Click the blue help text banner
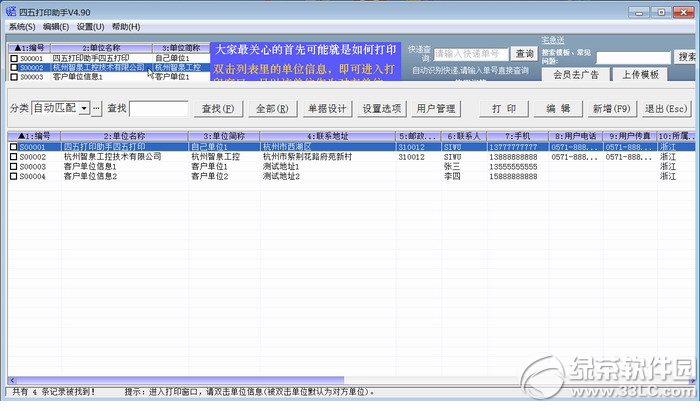Image resolution: width=700 pixels, height=411 pixels. [x=305, y=62]
